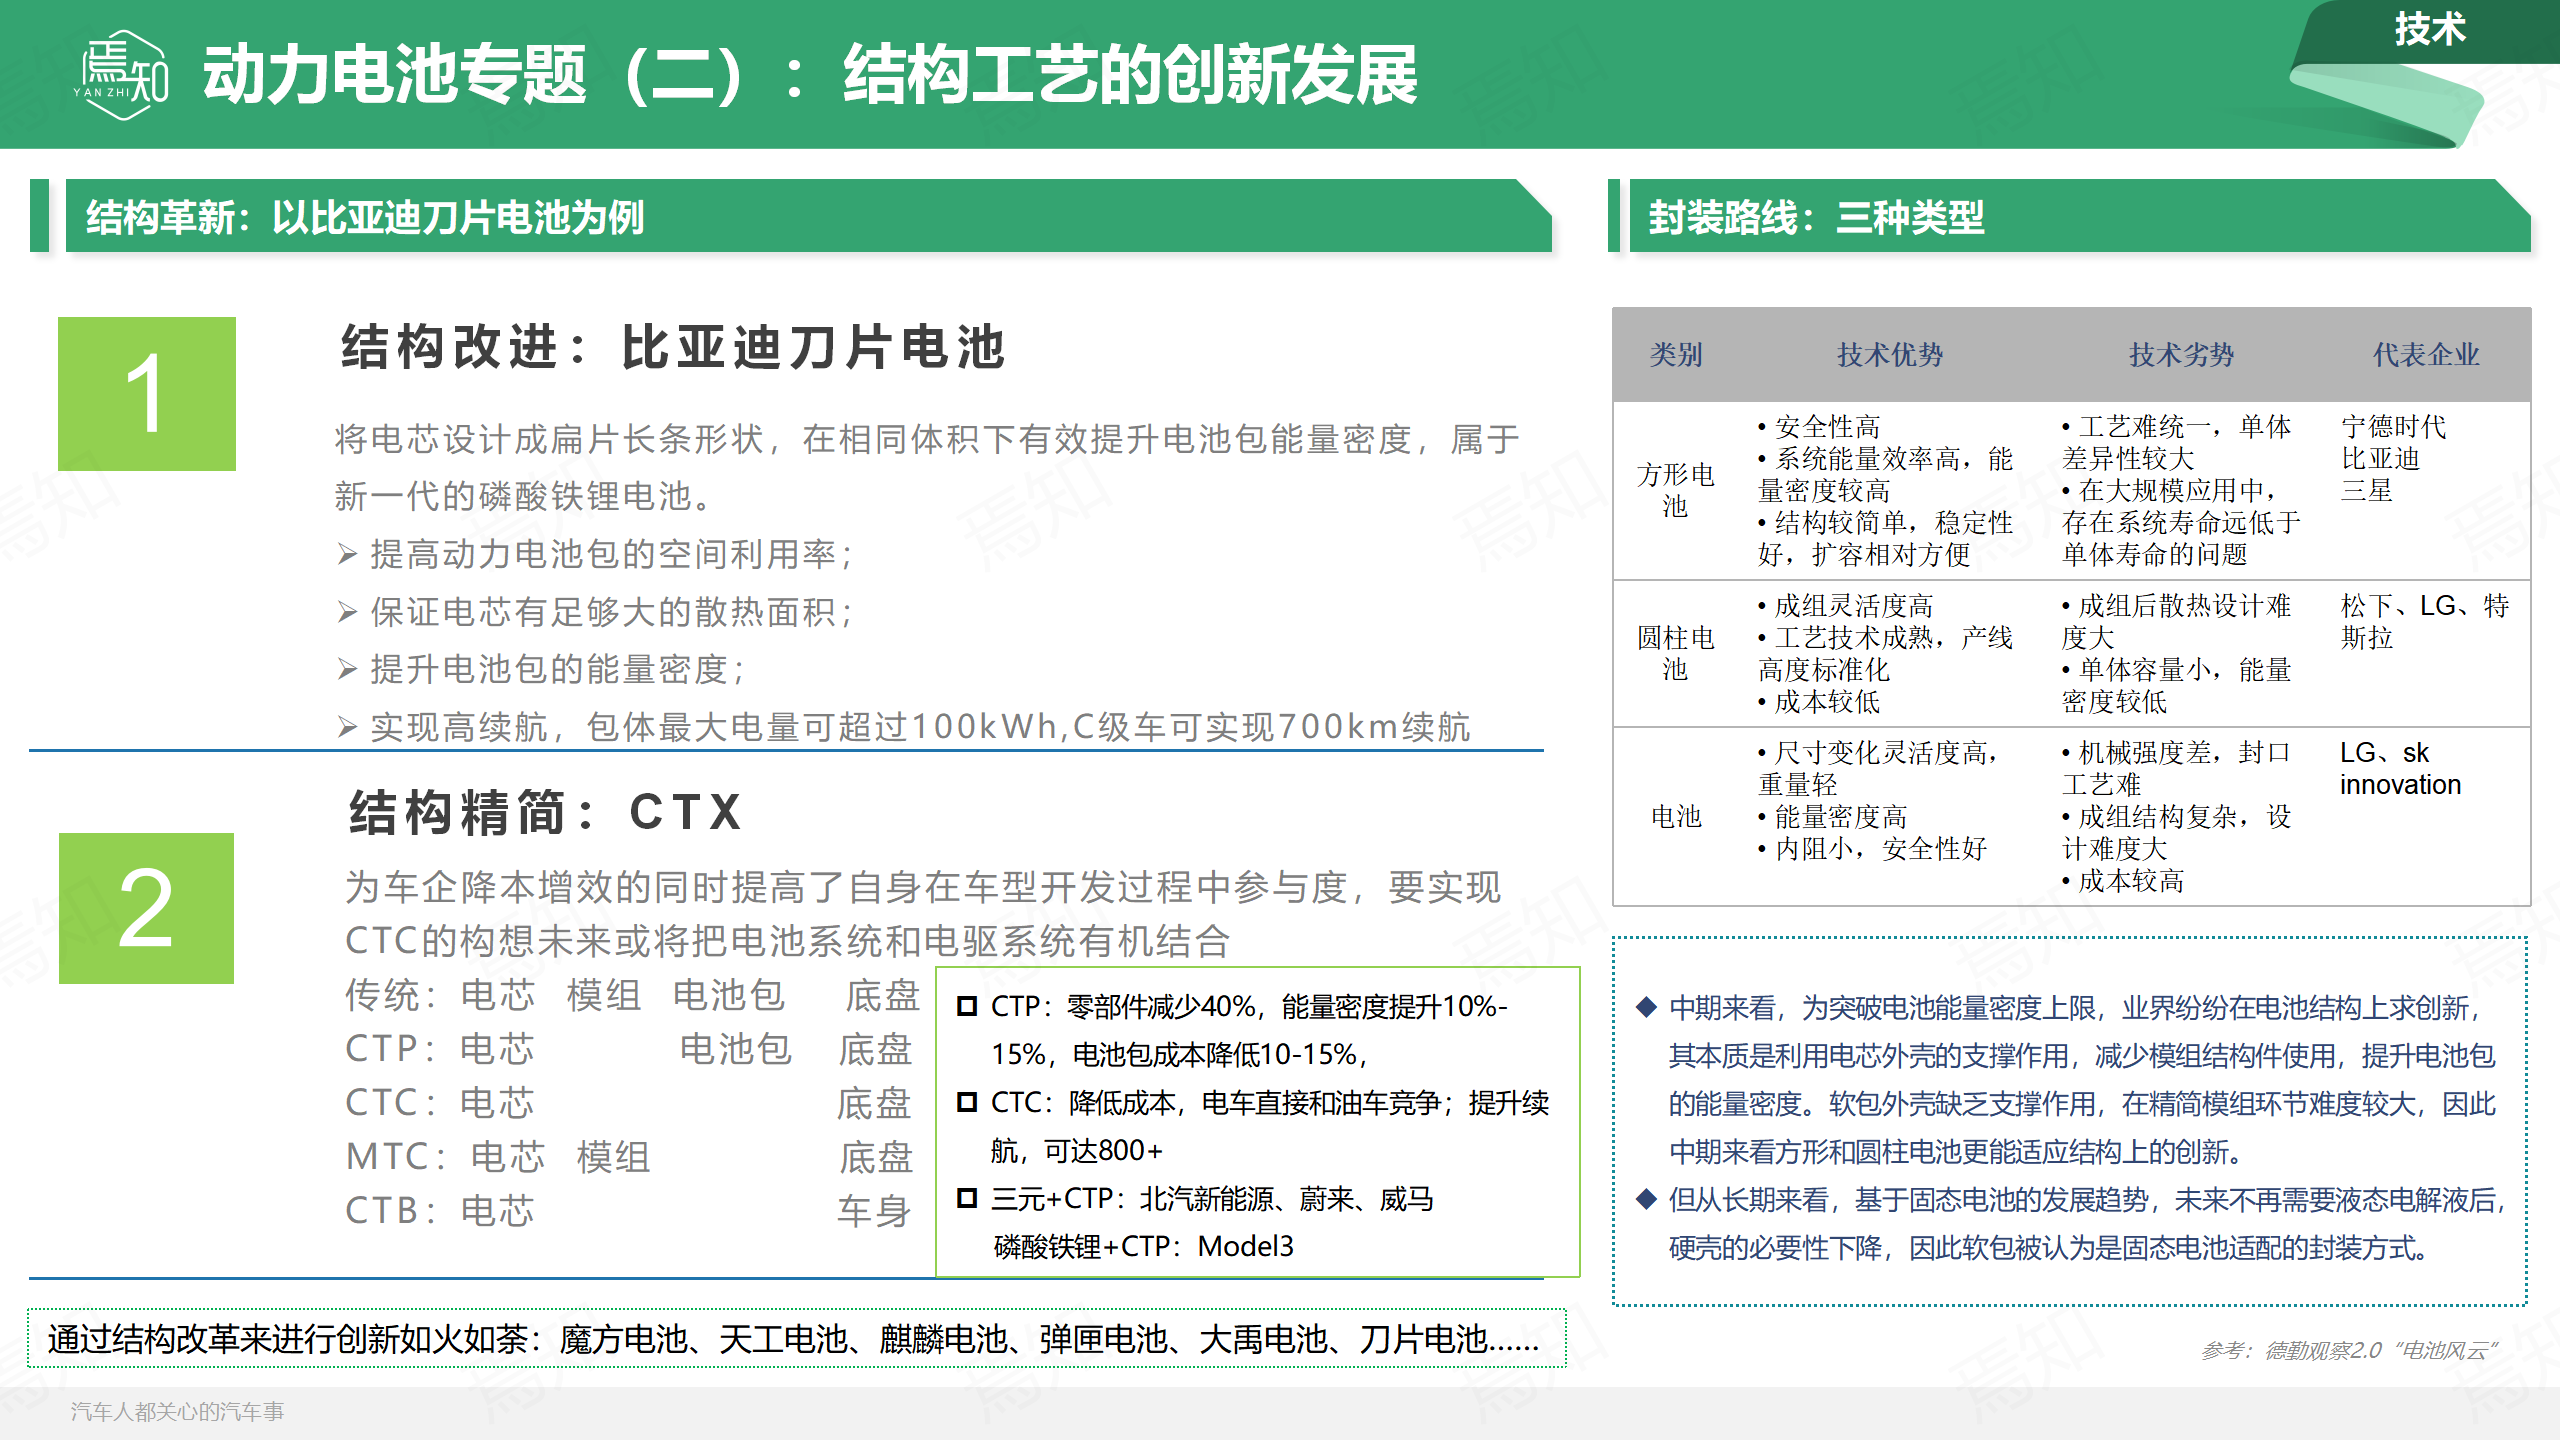Click table header 技术优势

click(1889, 354)
